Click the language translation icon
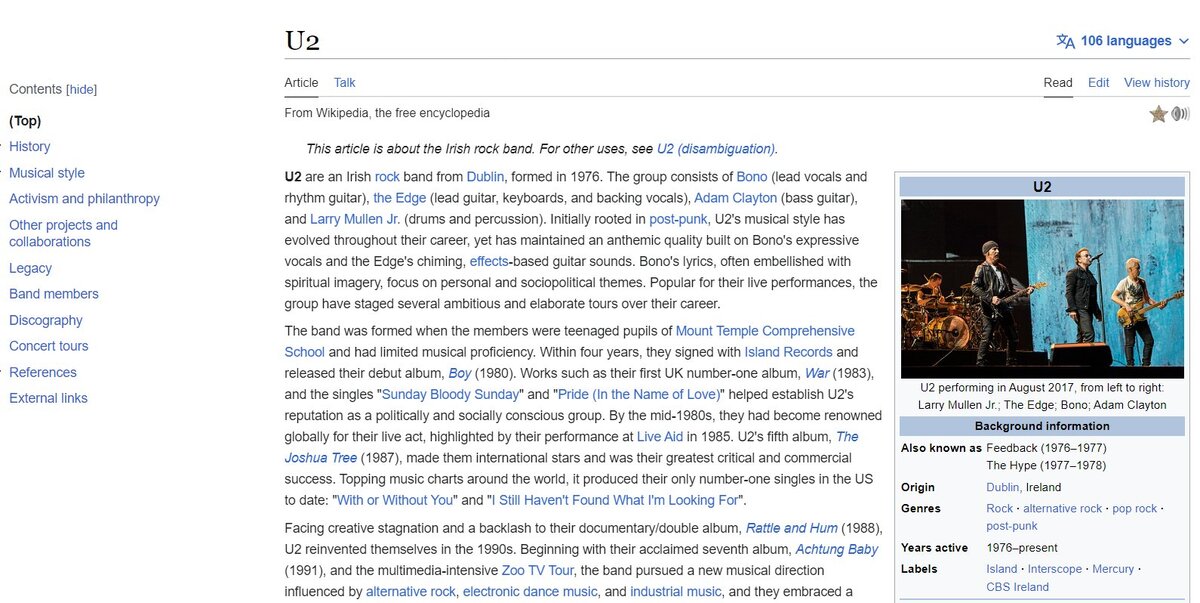Viewport: 1200px width, 603px height. pos(1066,41)
